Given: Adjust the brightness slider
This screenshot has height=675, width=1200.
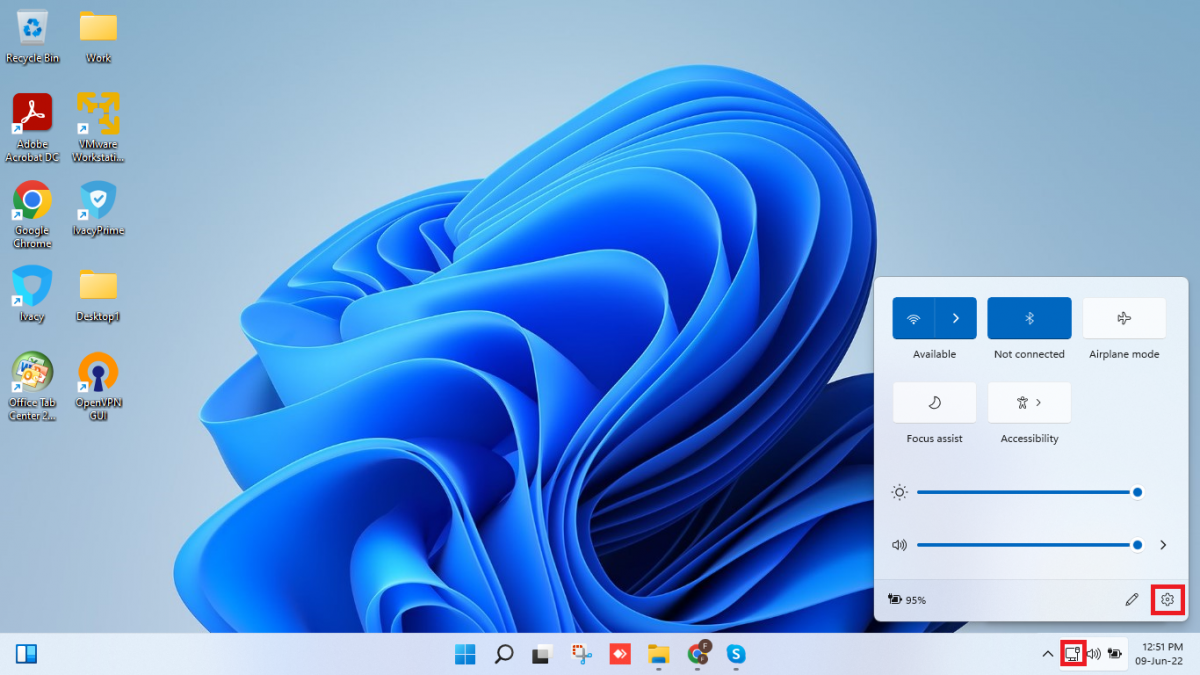Looking at the screenshot, I should tap(1029, 492).
